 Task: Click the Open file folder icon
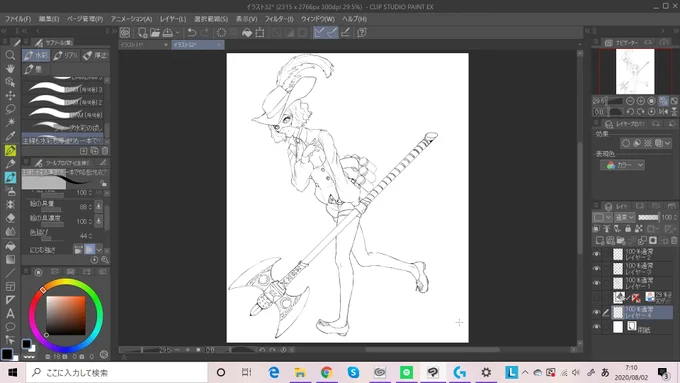point(155,33)
